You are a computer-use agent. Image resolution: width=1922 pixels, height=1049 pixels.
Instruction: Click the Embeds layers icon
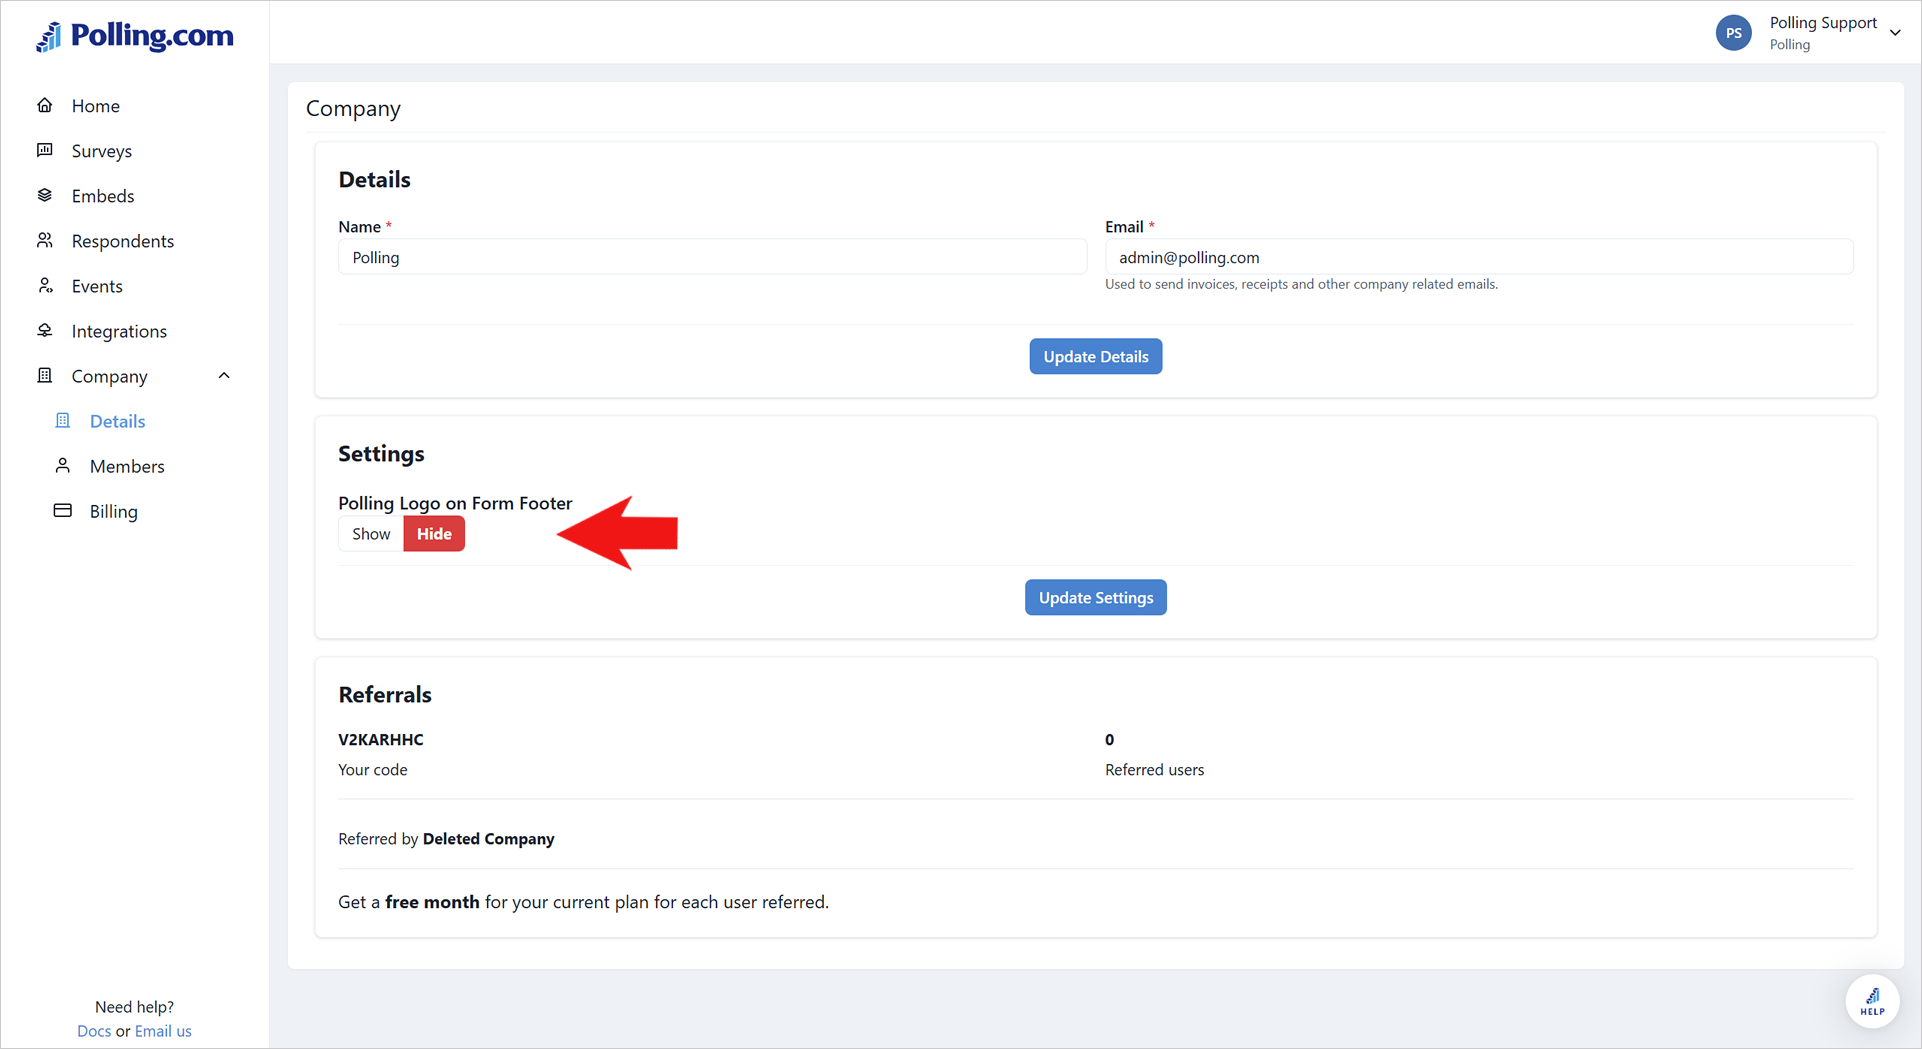pyautogui.click(x=45, y=195)
